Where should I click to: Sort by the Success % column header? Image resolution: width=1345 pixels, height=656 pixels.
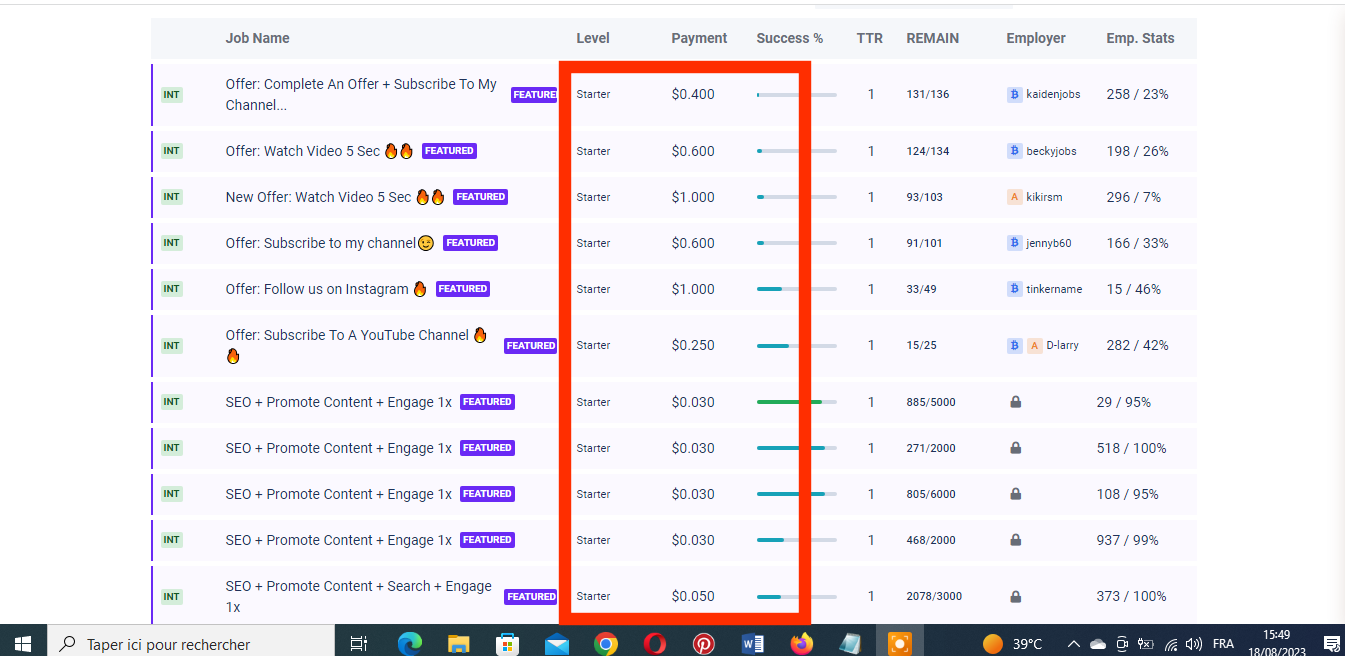coord(790,38)
